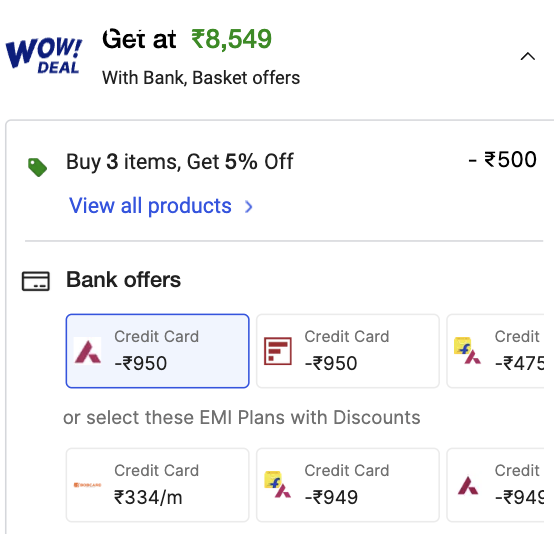Choose the ₹334/m EMI credit card plan
Image resolution: width=554 pixels, height=534 pixels.
(x=158, y=485)
